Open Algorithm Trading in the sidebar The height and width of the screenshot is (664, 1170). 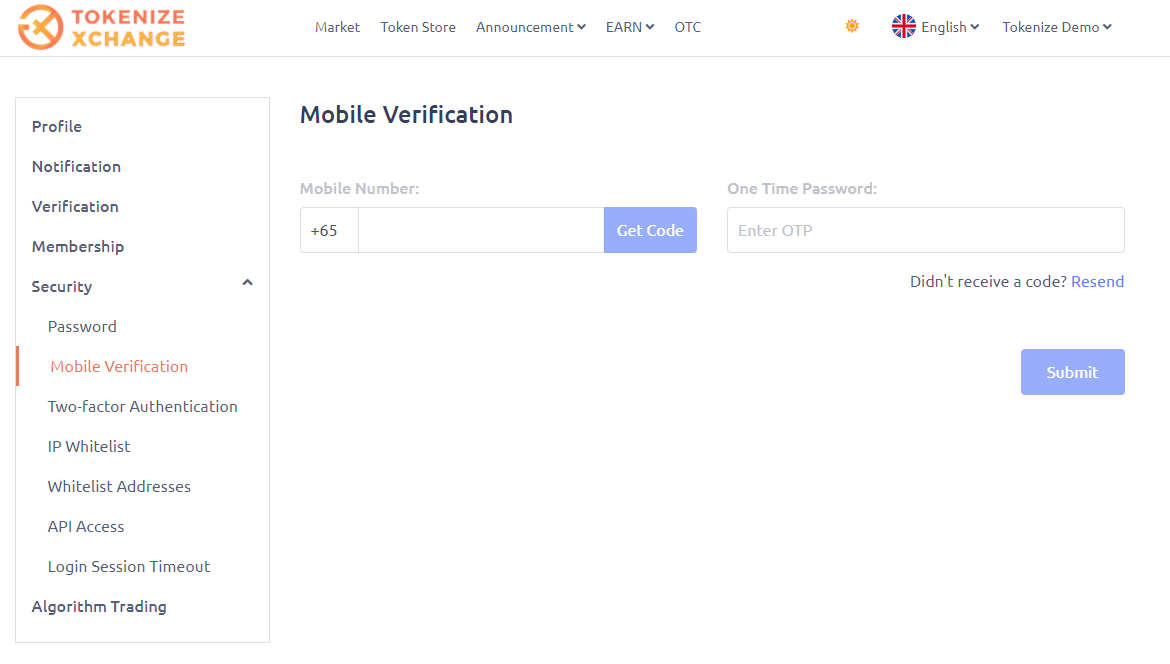[99, 607]
